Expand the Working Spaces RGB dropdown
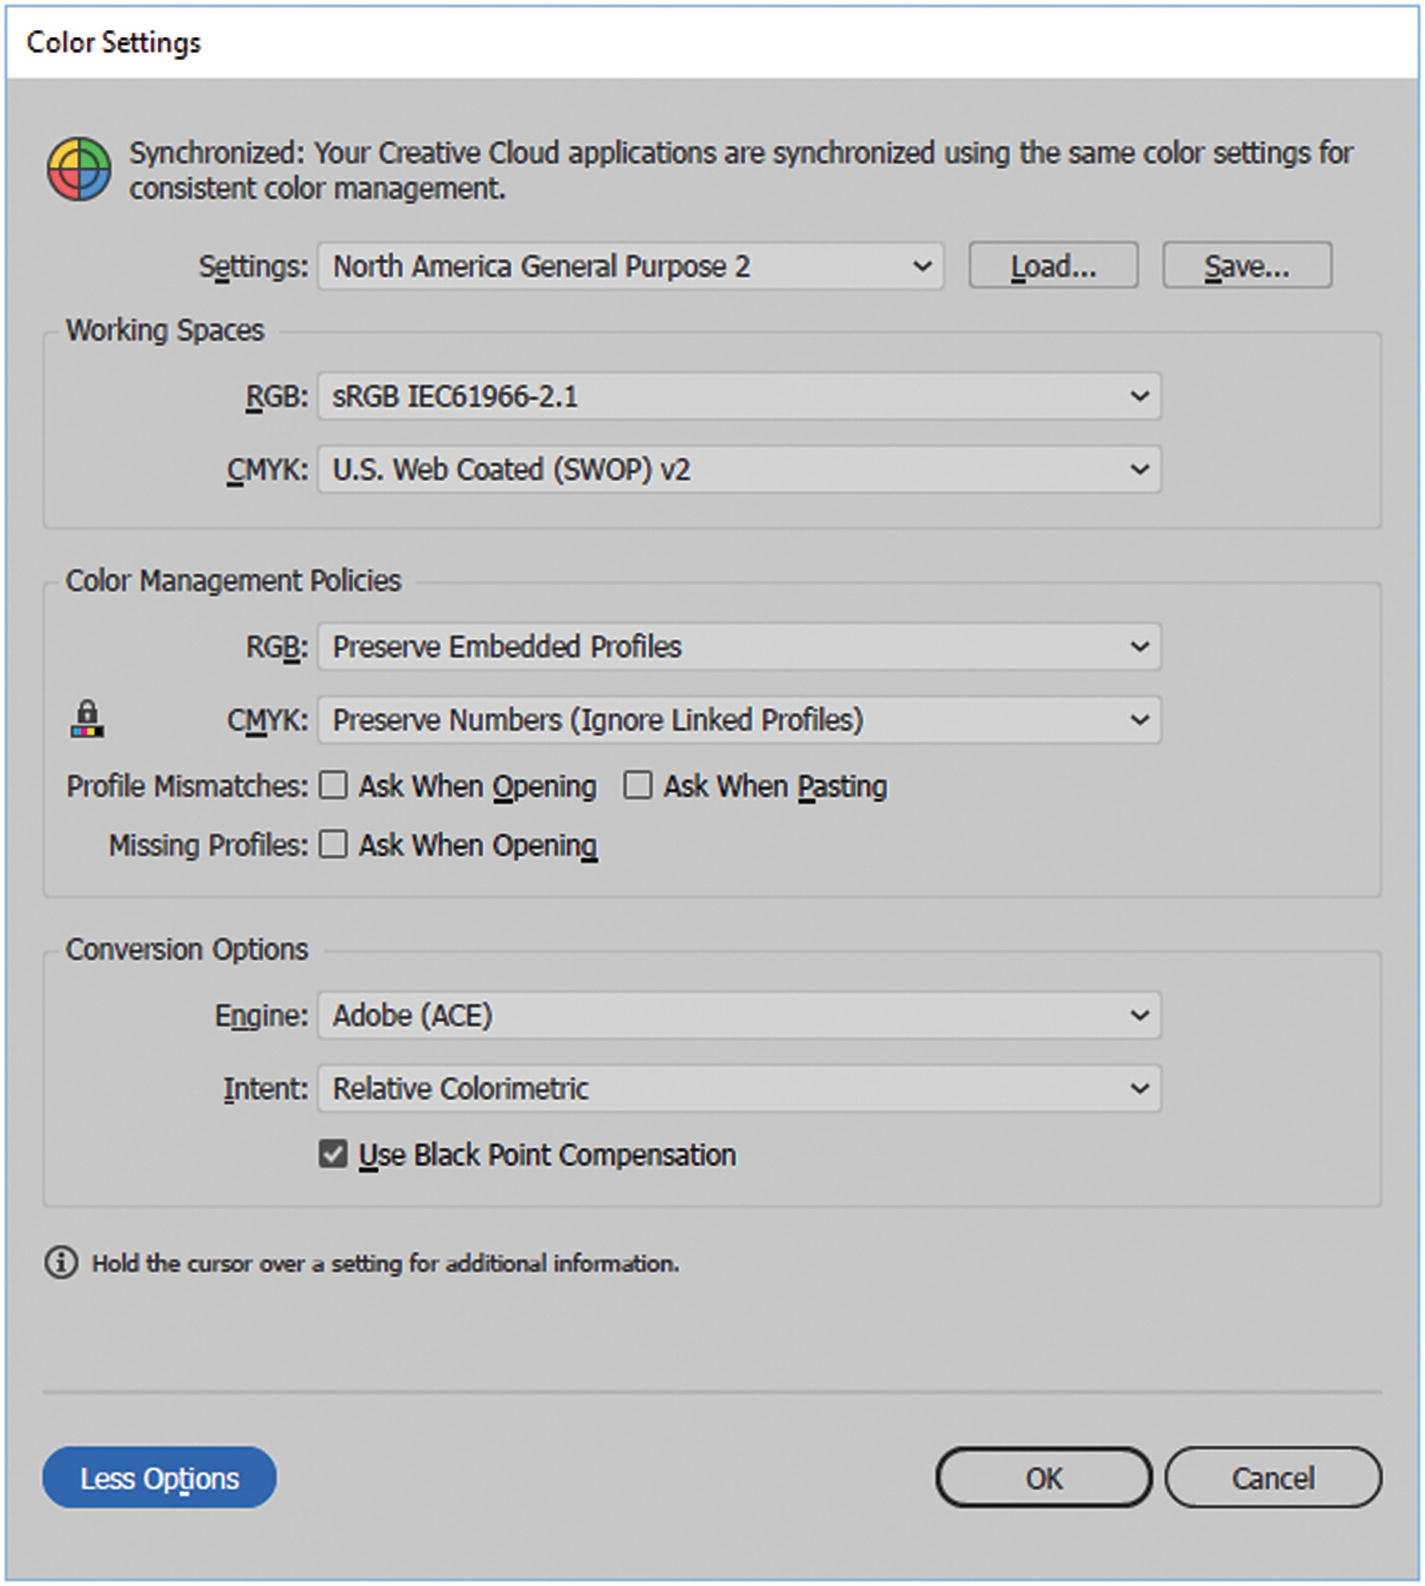This screenshot has height=1586, width=1425. [739, 397]
